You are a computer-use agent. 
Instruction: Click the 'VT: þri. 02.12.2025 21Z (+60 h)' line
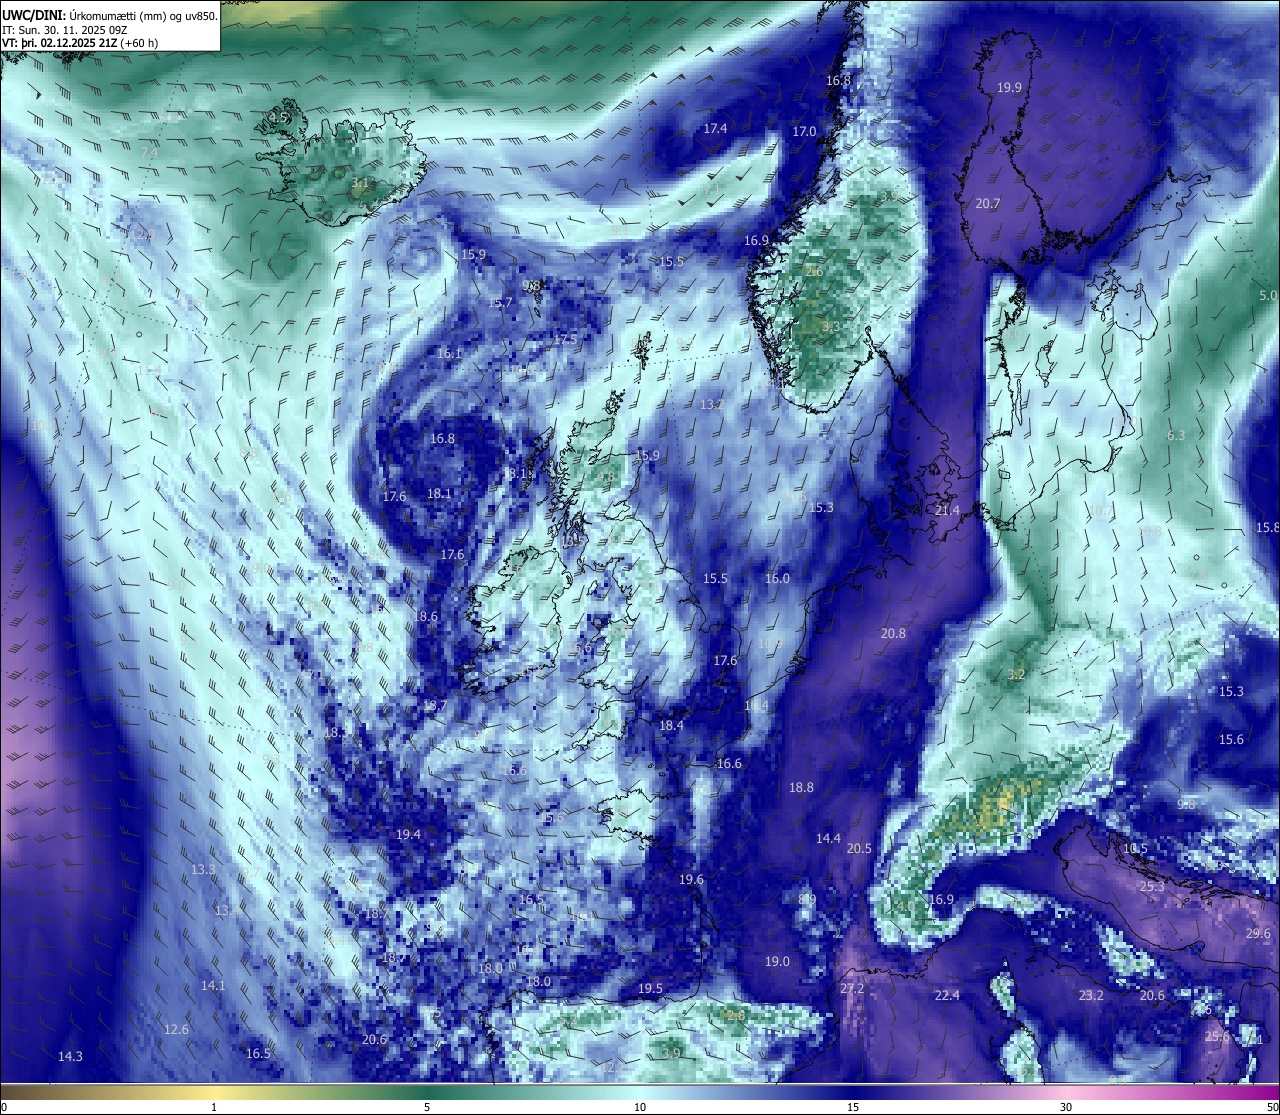click(x=80, y=43)
